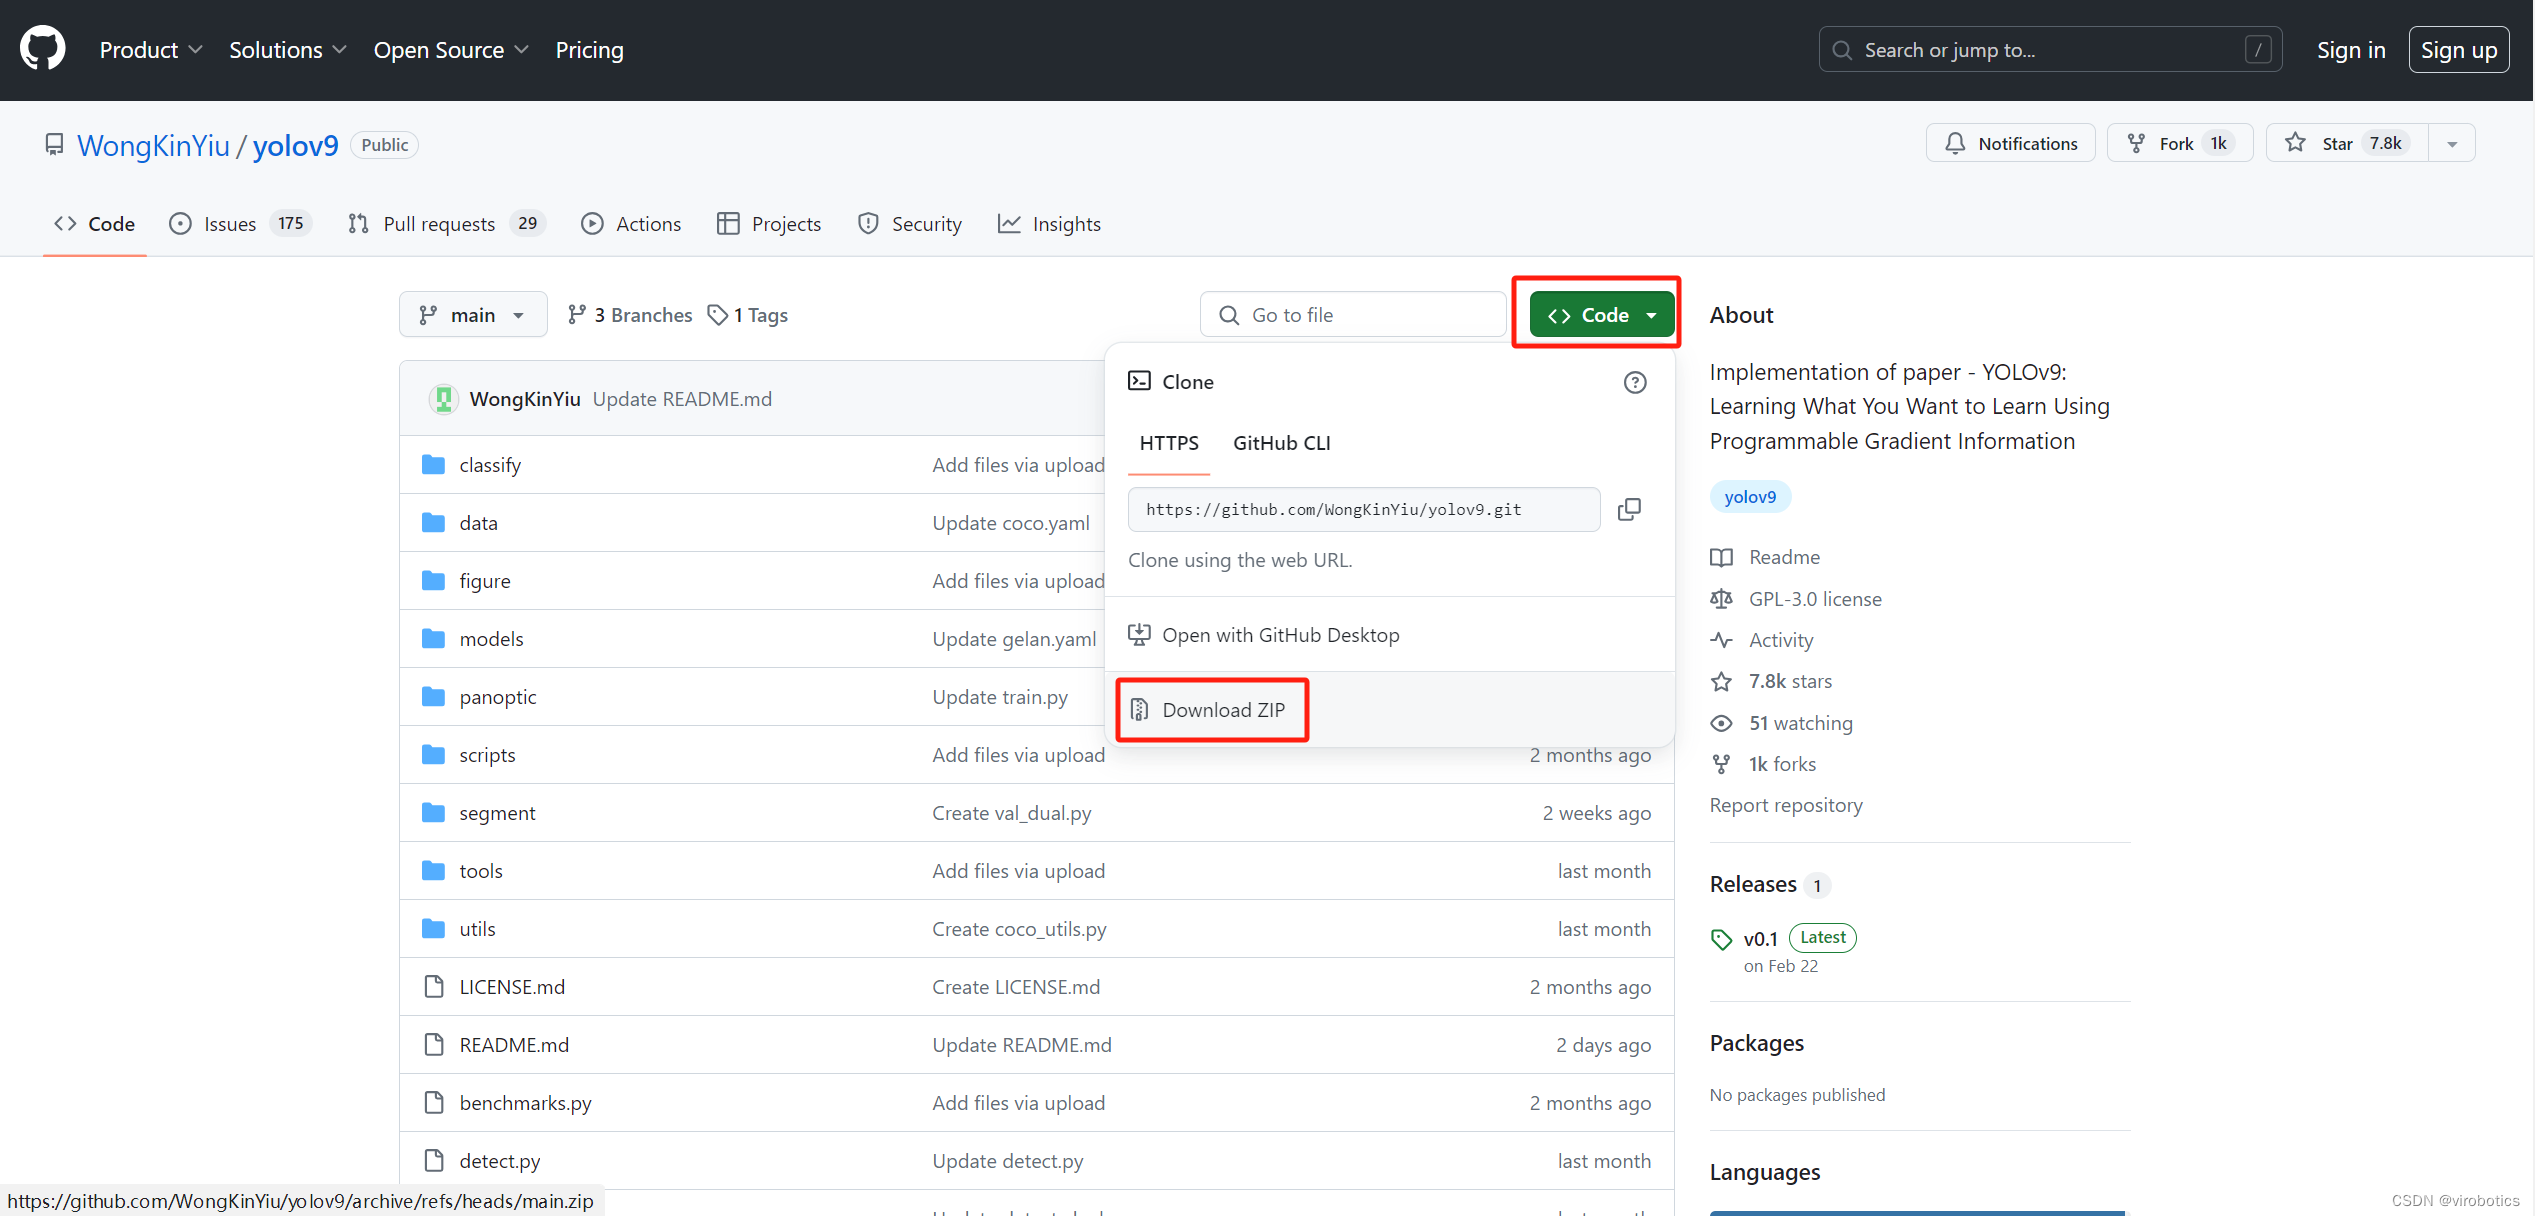Viewport: 2535px width, 1216px height.
Task: Click the segment folder icon
Action: tap(433, 812)
